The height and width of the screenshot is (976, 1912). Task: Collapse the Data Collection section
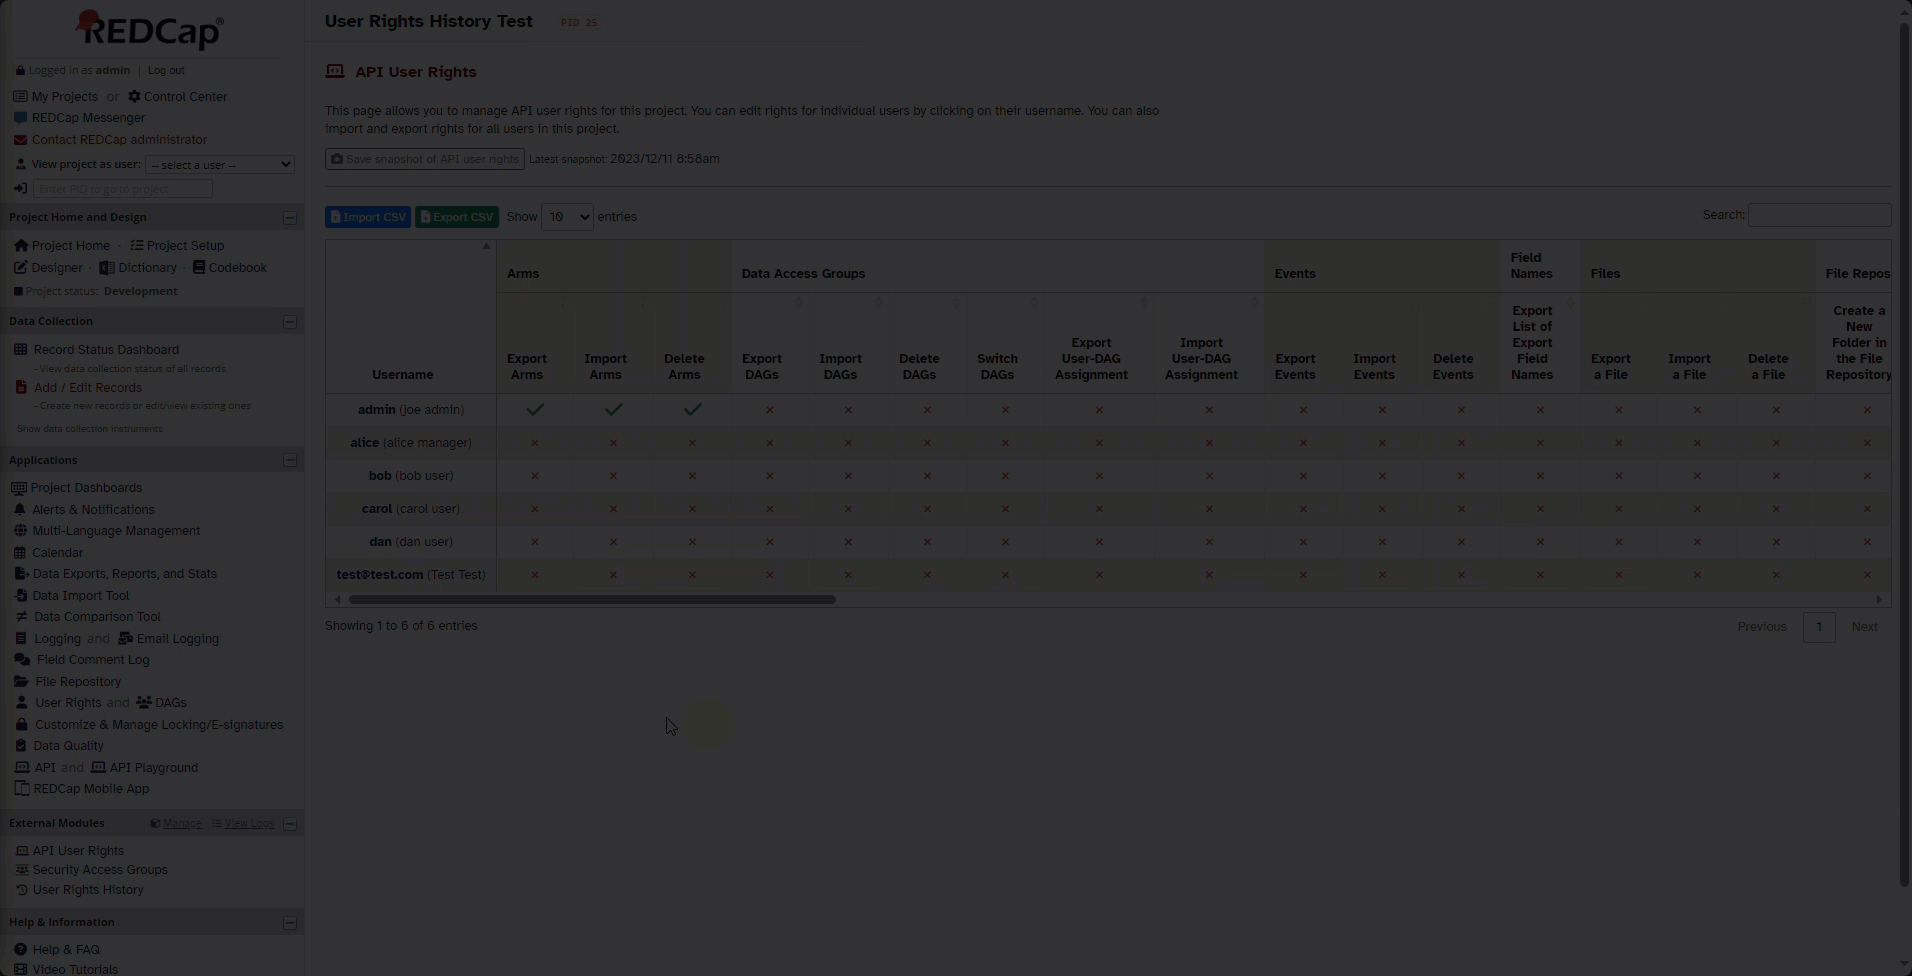(x=290, y=322)
